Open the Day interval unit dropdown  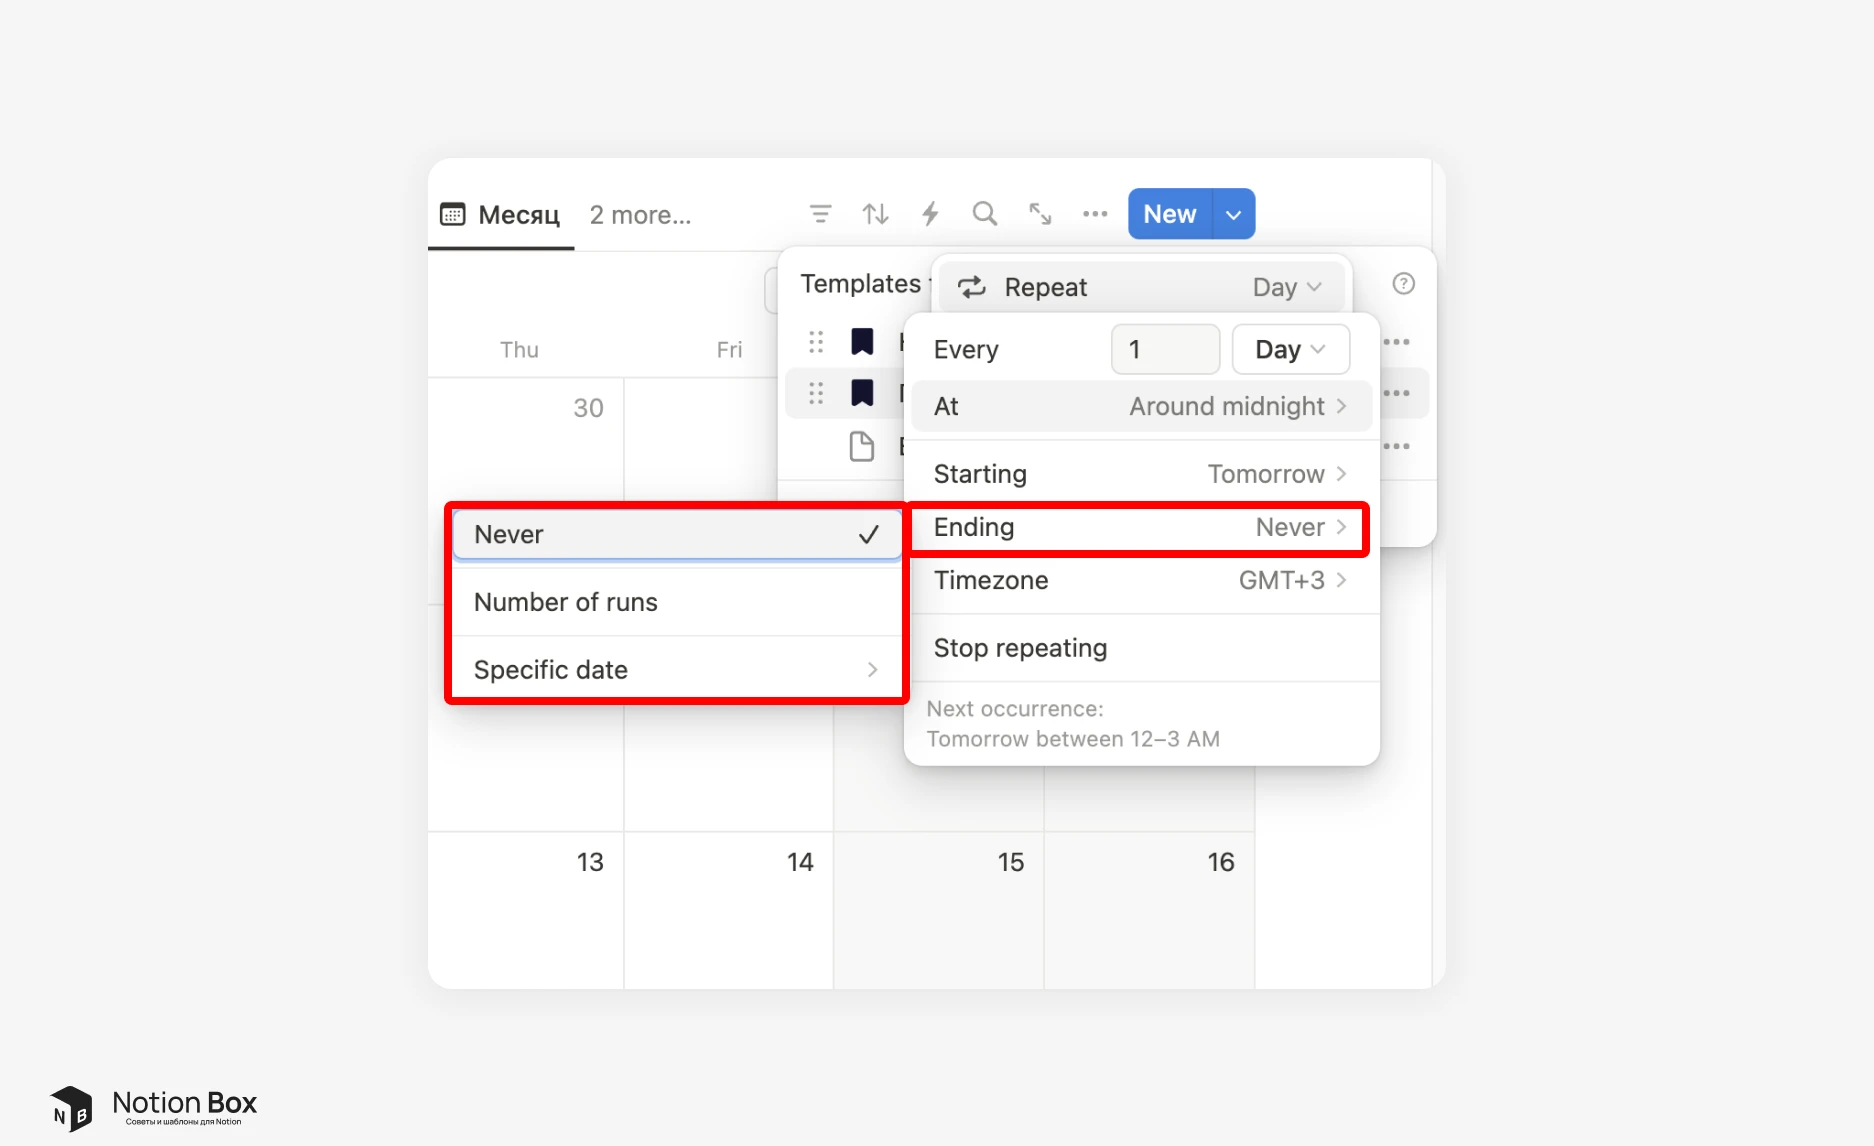coord(1290,350)
